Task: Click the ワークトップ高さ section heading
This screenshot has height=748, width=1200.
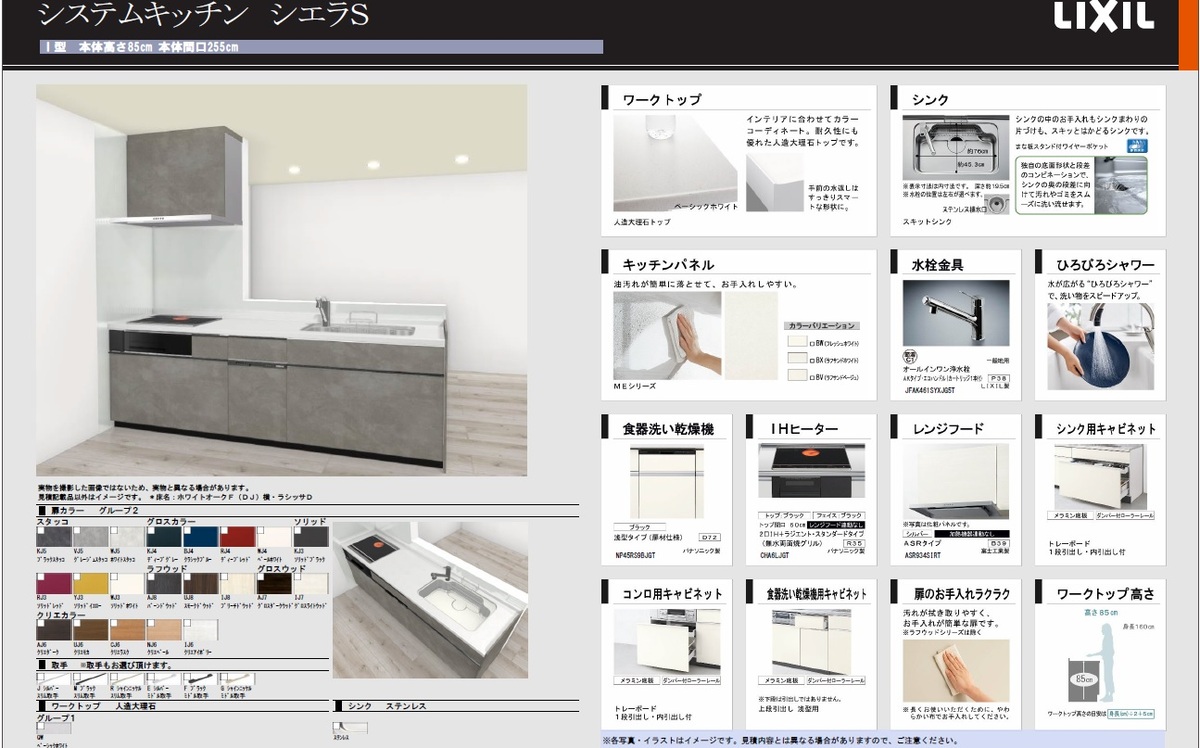Action: (x=1105, y=593)
